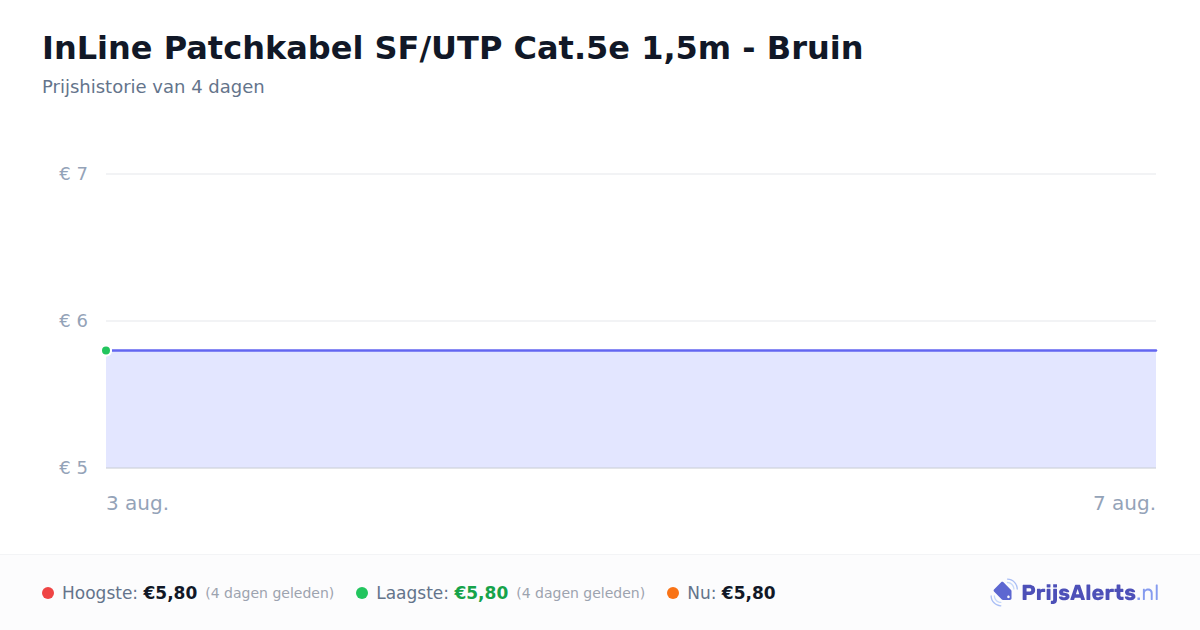Open the PrijsAlerts.nl brand link
Image resolution: width=1200 pixels, height=630 pixels.
tap(1075, 593)
